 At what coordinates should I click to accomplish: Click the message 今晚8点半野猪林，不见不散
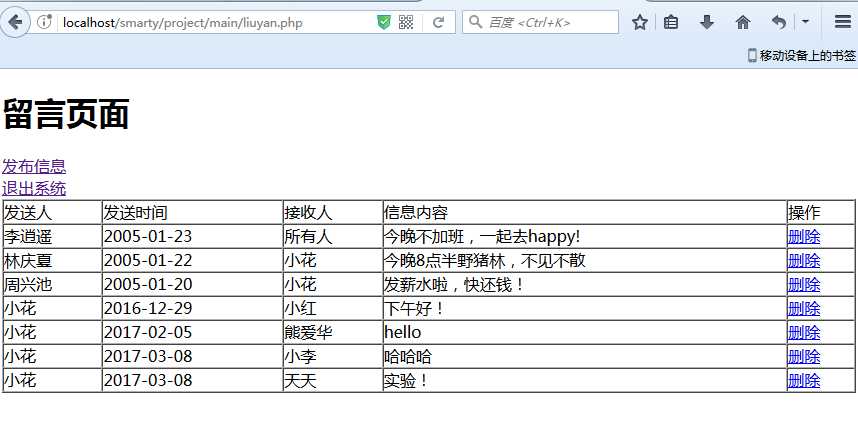tap(484, 261)
